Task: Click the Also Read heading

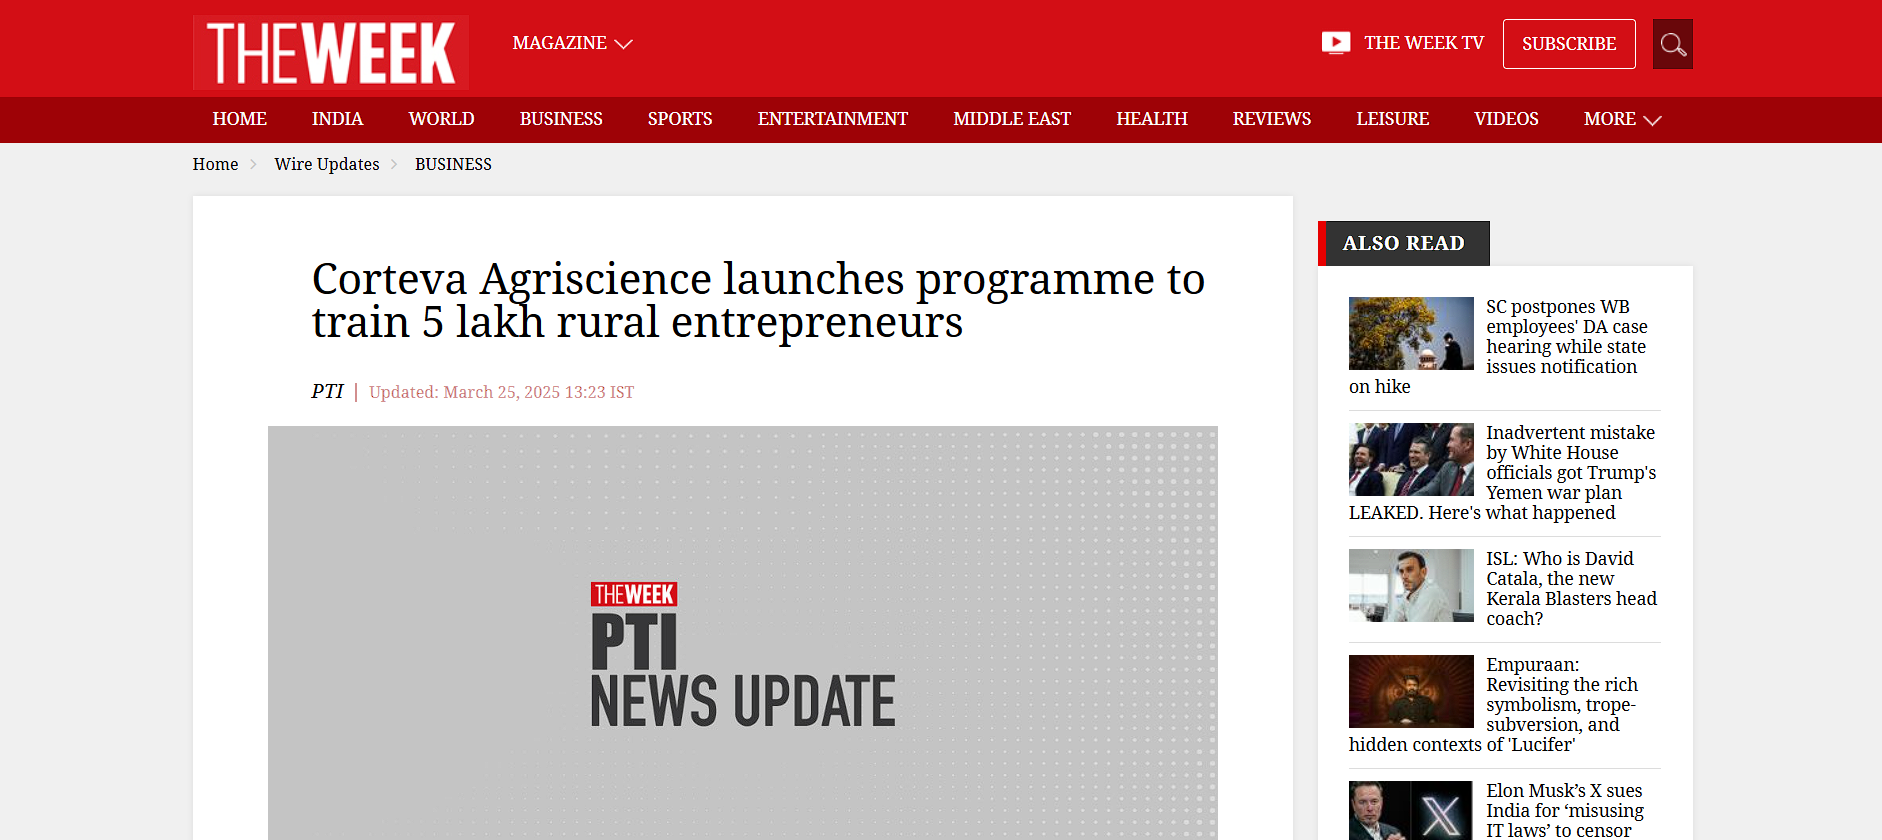Action: point(1403,243)
